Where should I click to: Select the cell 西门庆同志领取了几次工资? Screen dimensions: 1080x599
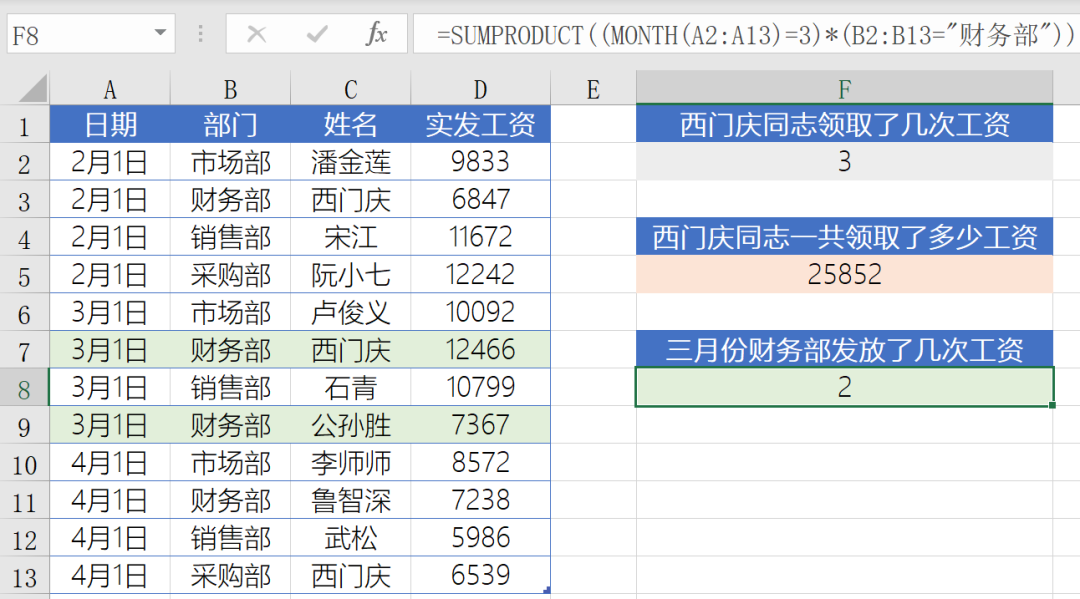pyautogui.click(x=844, y=125)
